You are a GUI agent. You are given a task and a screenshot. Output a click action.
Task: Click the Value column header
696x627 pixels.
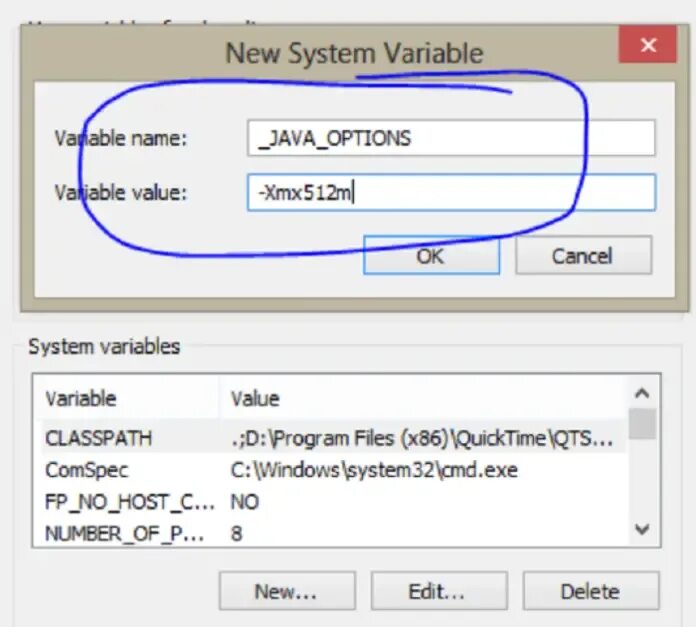pyautogui.click(x=424, y=398)
